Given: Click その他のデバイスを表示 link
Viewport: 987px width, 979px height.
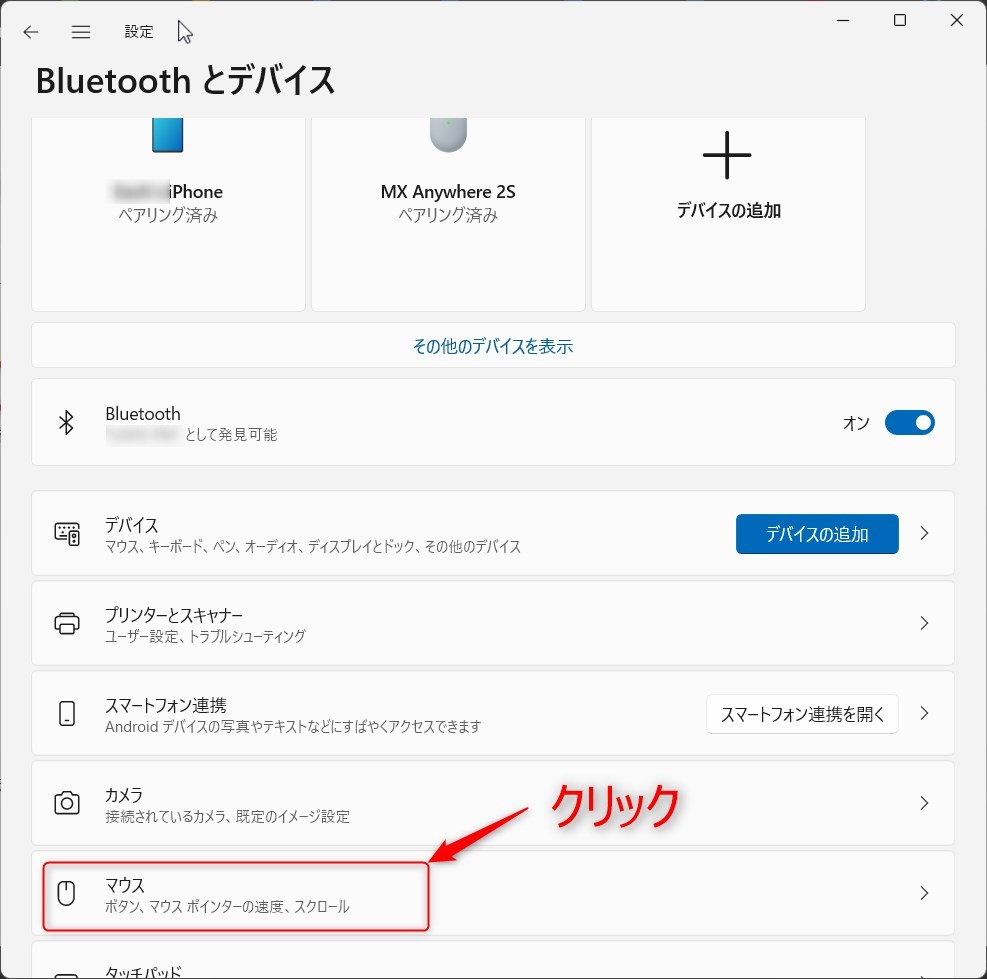Looking at the screenshot, I should coord(493,346).
